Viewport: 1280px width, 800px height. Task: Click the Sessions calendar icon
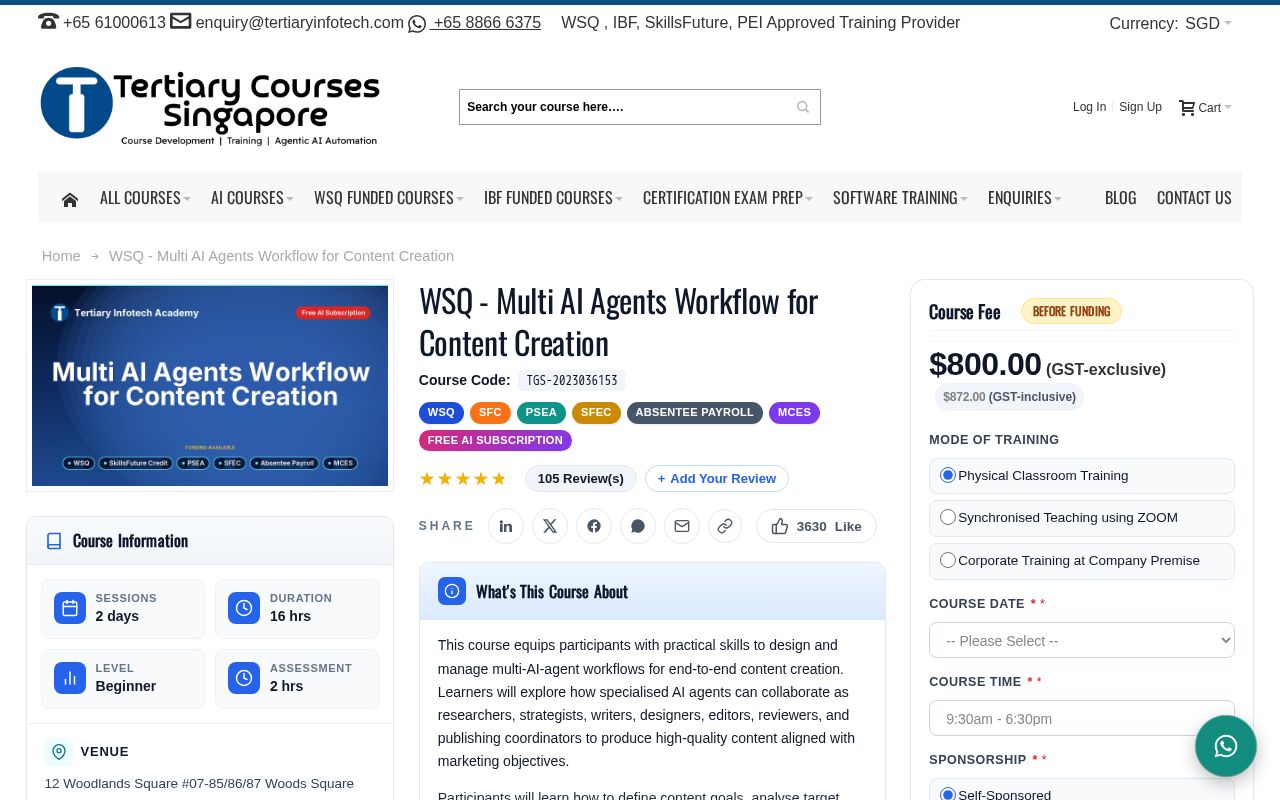(x=70, y=608)
